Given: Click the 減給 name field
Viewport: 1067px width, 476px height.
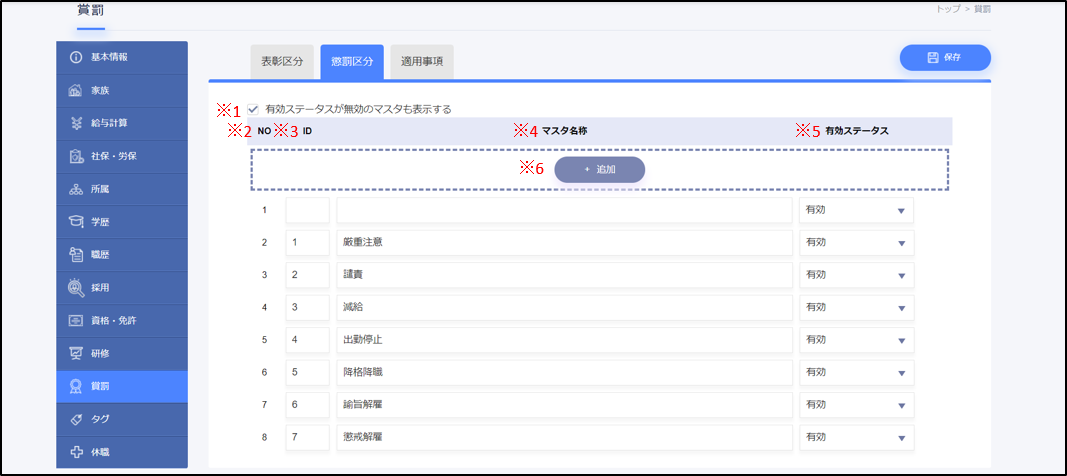Looking at the screenshot, I should pyautogui.click(x=565, y=308).
